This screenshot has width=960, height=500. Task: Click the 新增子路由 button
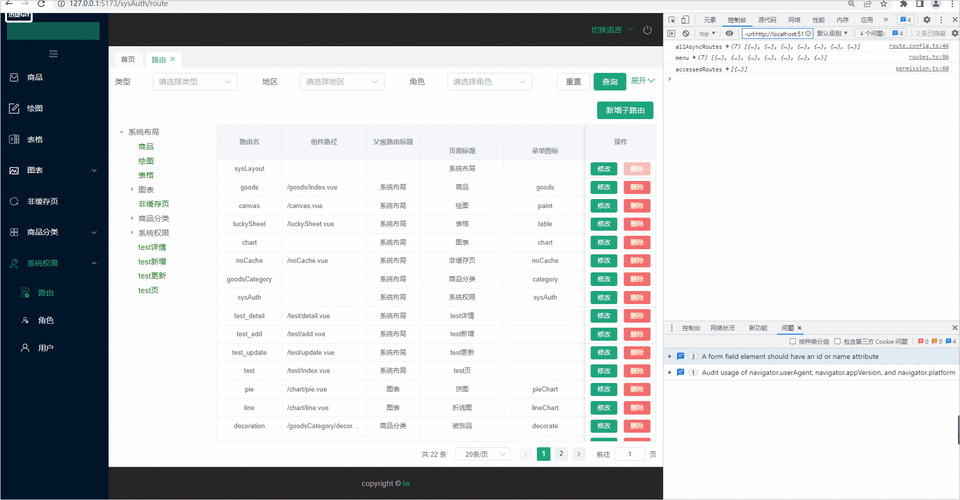click(625, 110)
